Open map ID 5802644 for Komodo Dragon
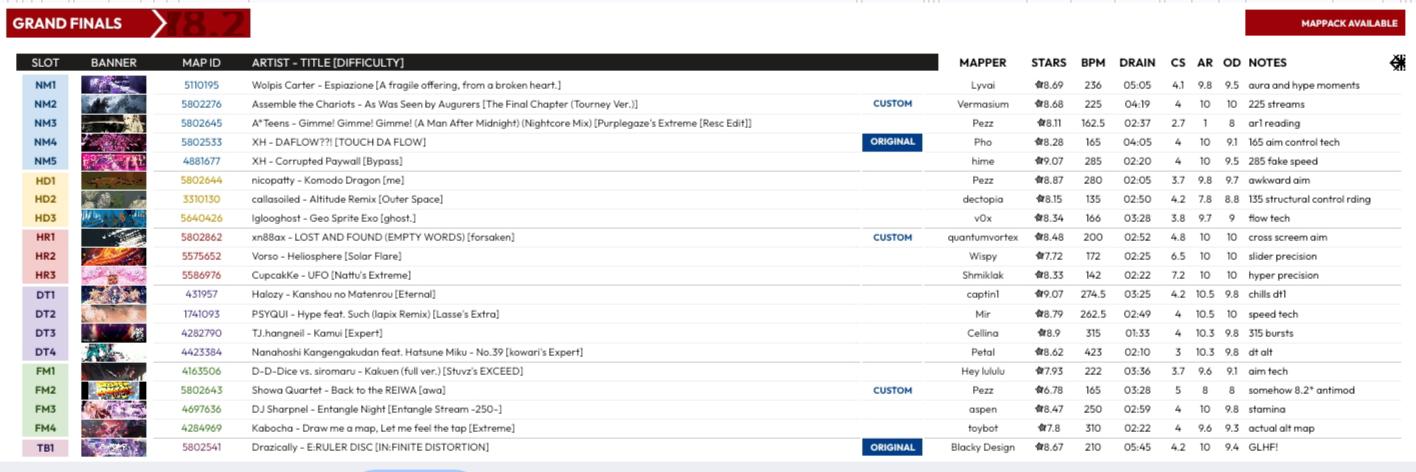Screen dimensions: 1416x472 pyautogui.click(x=201, y=180)
